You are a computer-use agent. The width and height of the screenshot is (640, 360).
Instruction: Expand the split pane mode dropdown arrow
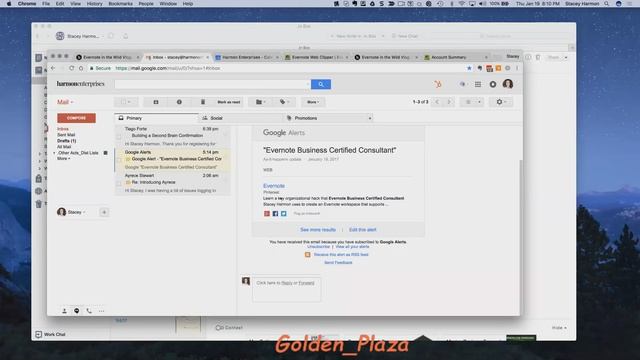click(479, 102)
